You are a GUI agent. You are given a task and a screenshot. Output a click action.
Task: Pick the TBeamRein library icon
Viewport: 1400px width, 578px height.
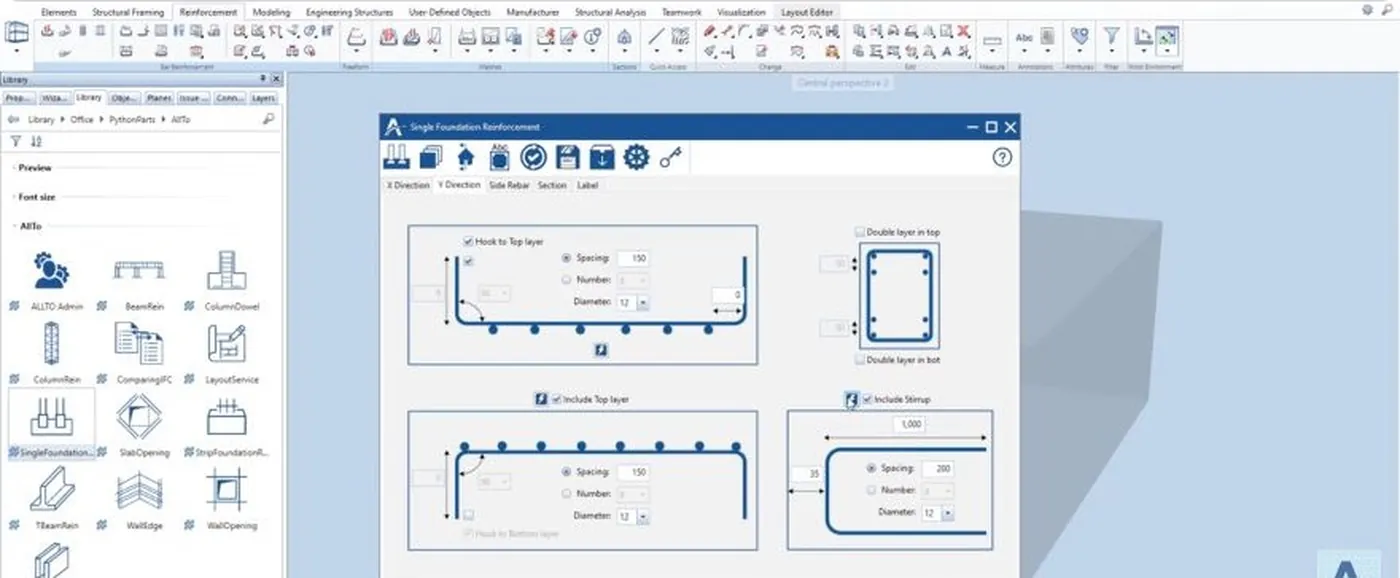pyautogui.click(x=51, y=489)
